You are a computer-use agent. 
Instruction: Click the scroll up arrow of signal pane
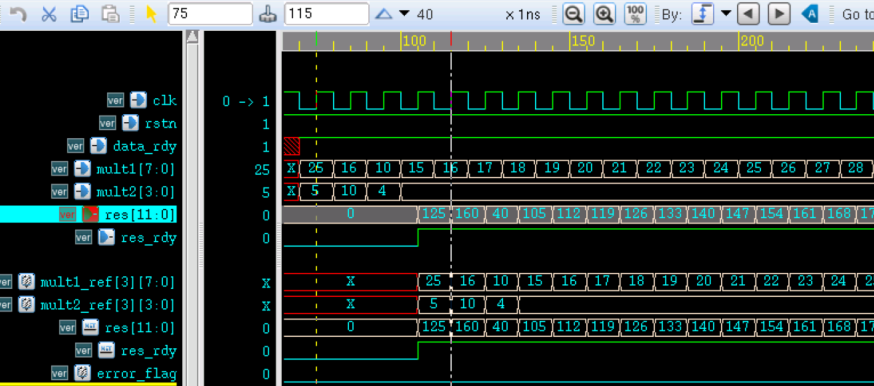(192, 37)
